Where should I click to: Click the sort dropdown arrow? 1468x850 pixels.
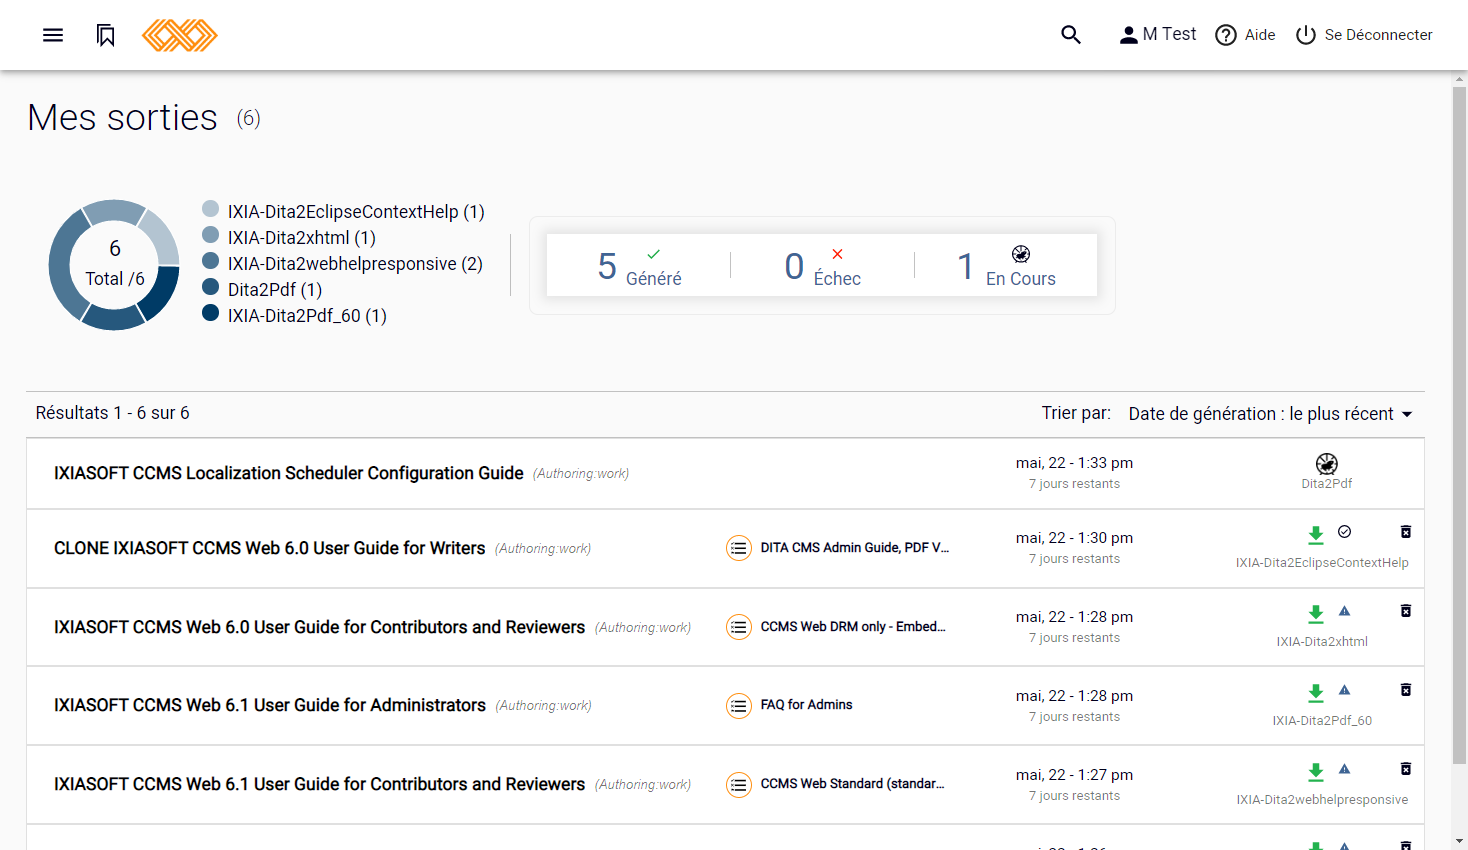(x=1407, y=414)
